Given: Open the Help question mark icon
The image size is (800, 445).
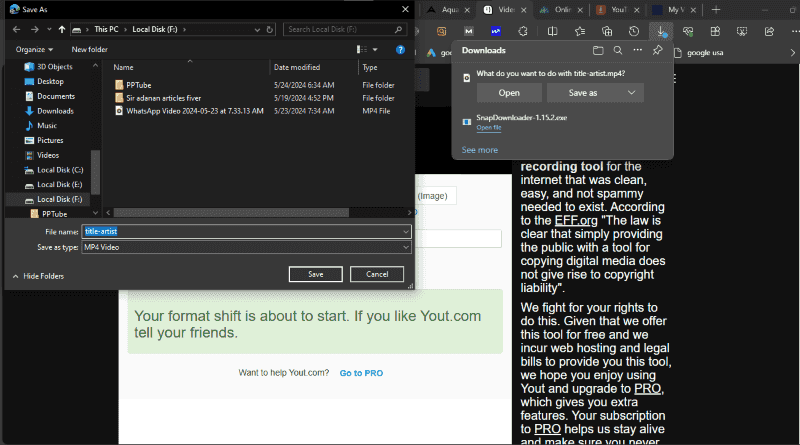Looking at the screenshot, I should tap(400, 49).
